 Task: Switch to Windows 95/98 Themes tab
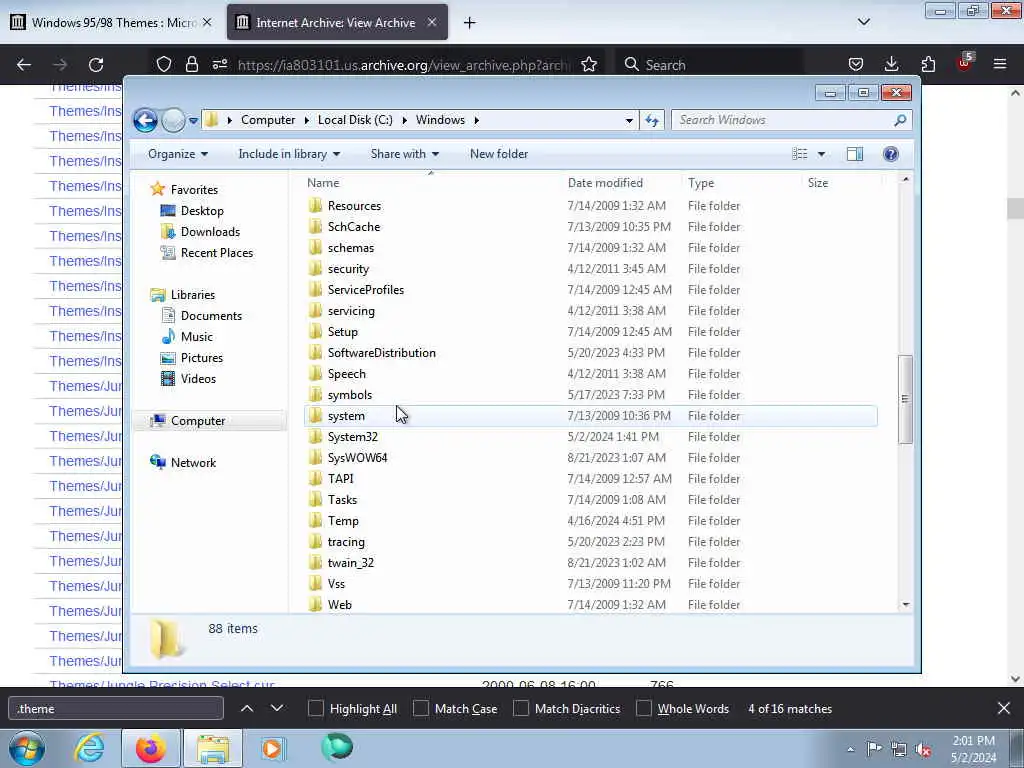[112, 23]
